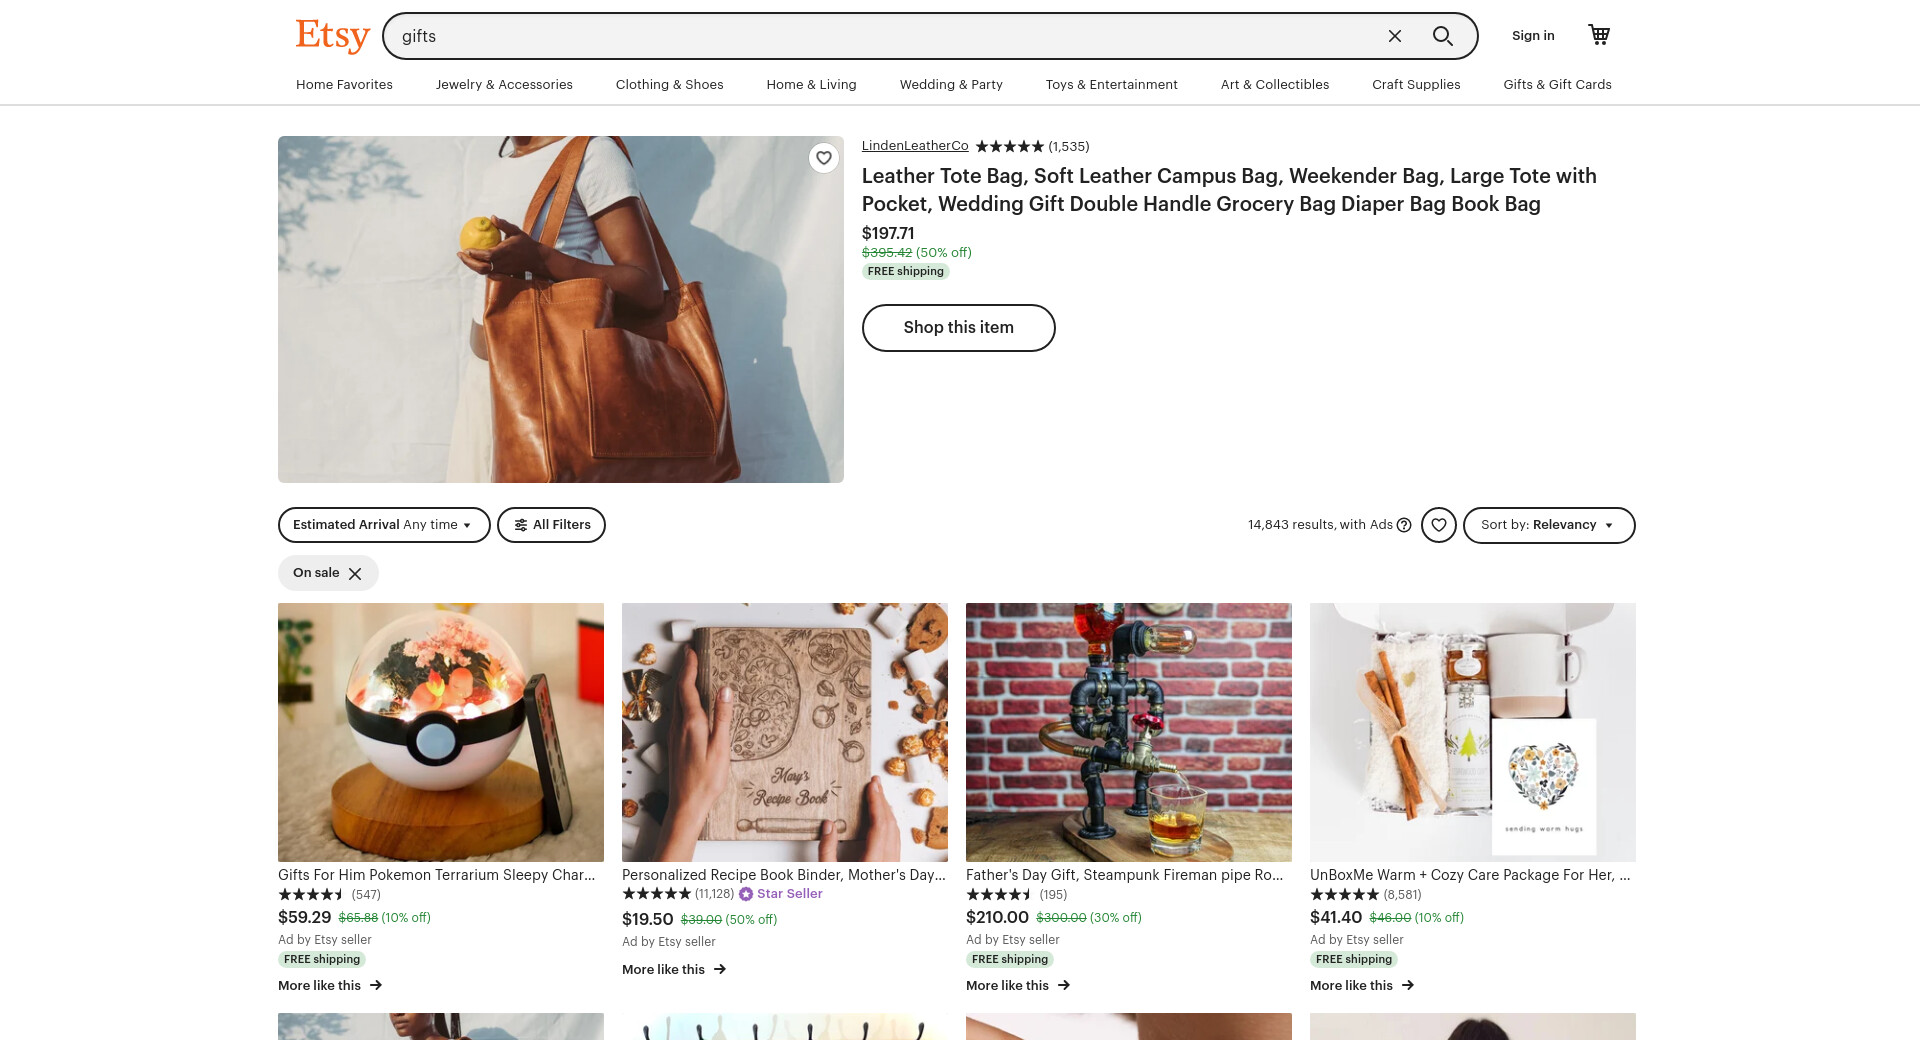
Task: Click the Etsy logo
Action: pyautogui.click(x=332, y=36)
